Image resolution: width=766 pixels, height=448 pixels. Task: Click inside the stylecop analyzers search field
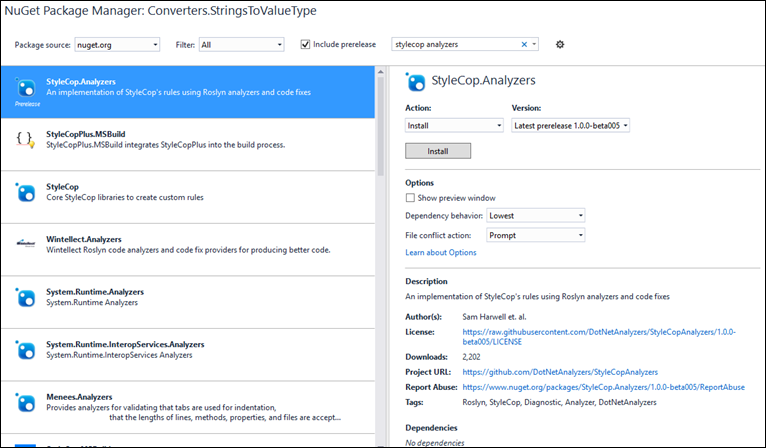click(455, 44)
